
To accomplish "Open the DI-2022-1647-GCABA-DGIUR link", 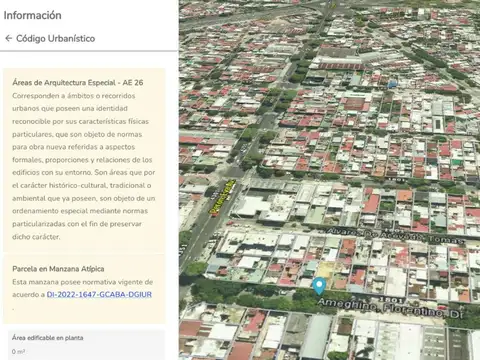I will pos(99,295).
